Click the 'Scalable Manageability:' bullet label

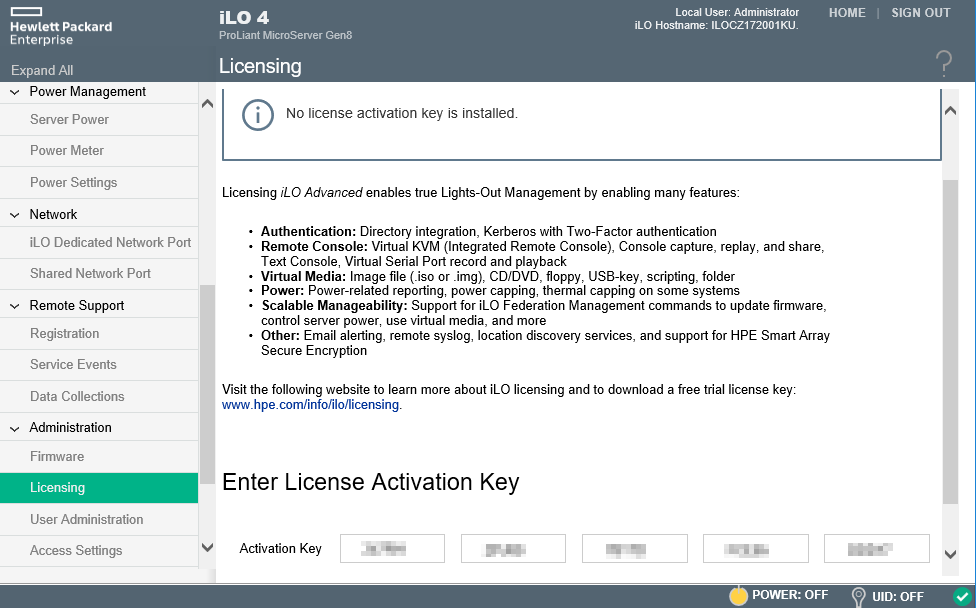tap(334, 306)
